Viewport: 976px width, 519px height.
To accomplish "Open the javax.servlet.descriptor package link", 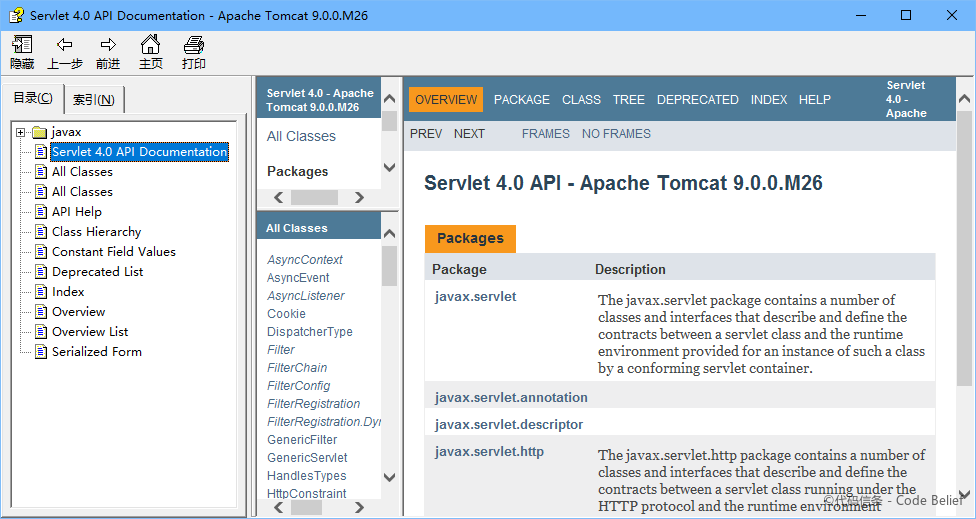I will point(509,424).
